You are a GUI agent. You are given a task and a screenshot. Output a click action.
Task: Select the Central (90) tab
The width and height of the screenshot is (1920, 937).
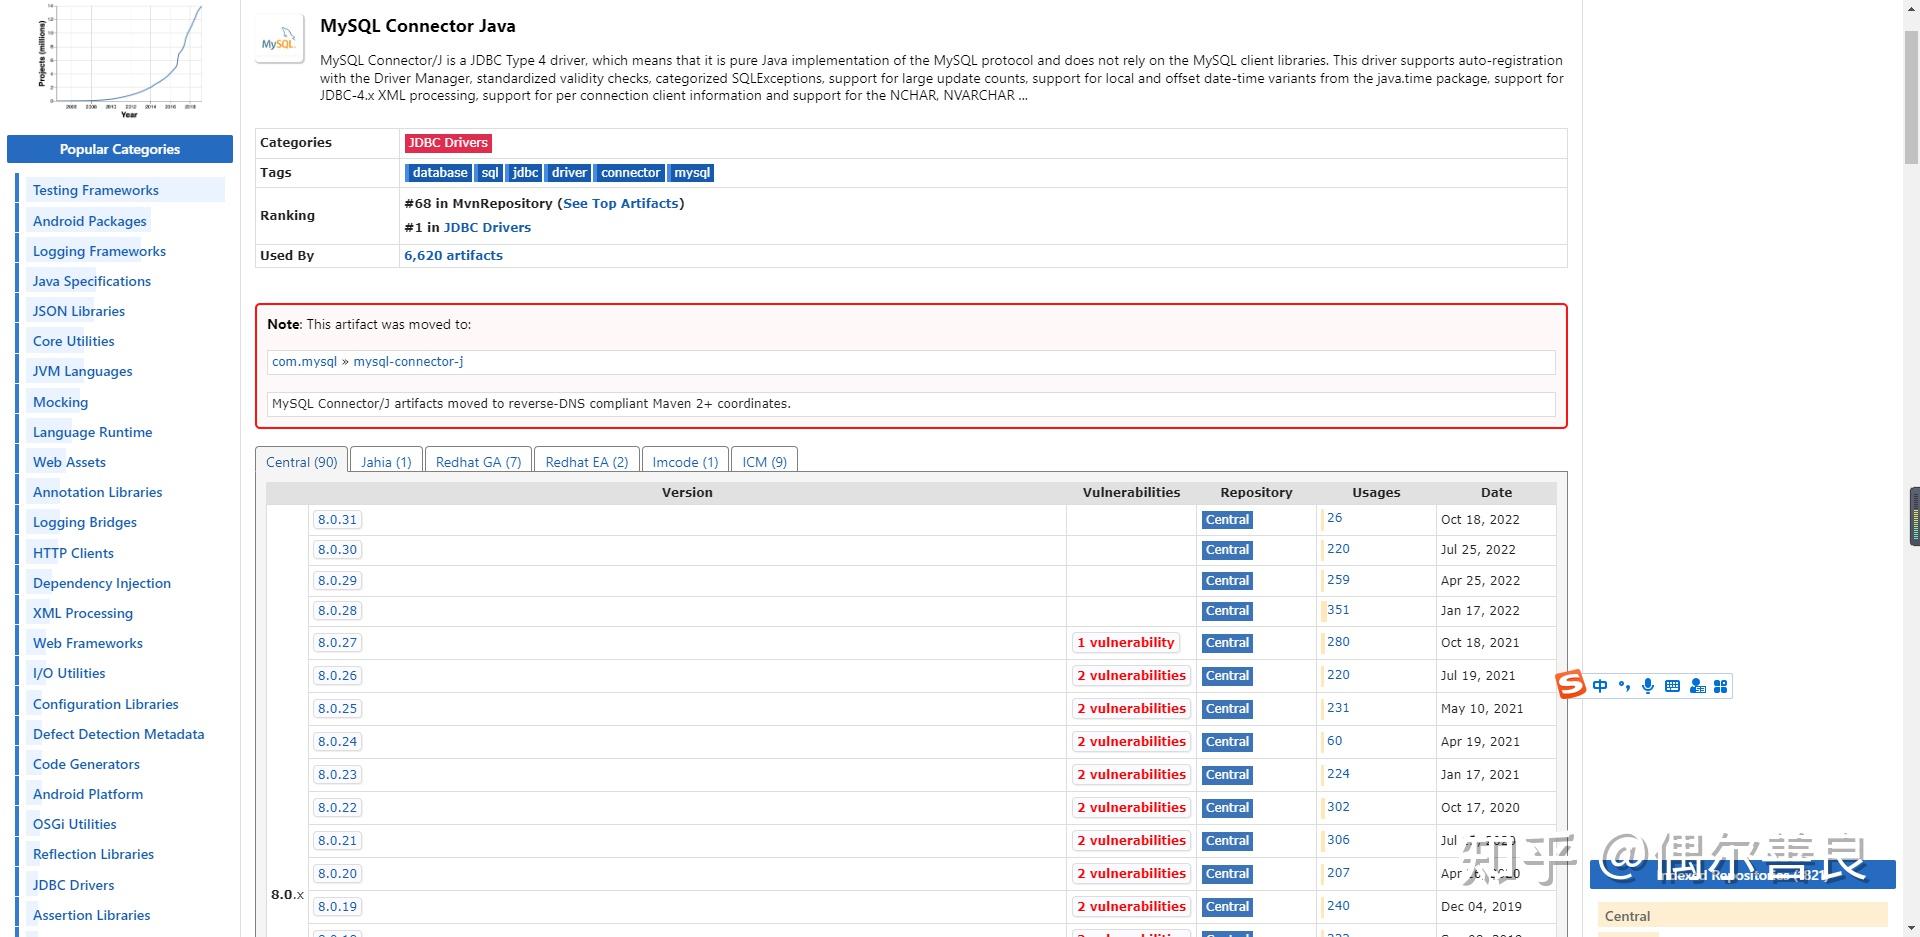(301, 461)
